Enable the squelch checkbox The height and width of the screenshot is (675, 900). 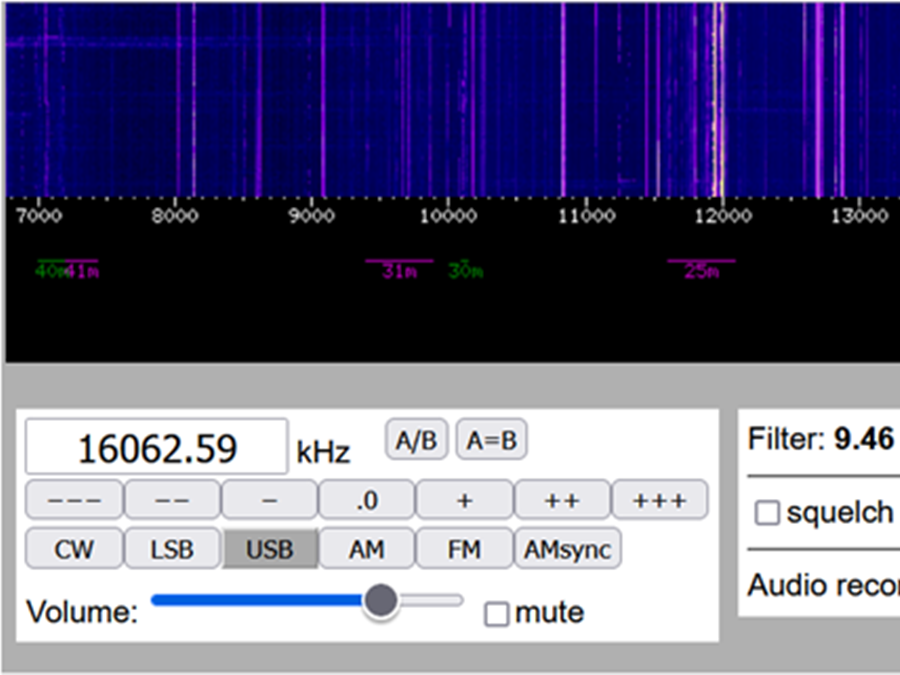click(x=767, y=513)
